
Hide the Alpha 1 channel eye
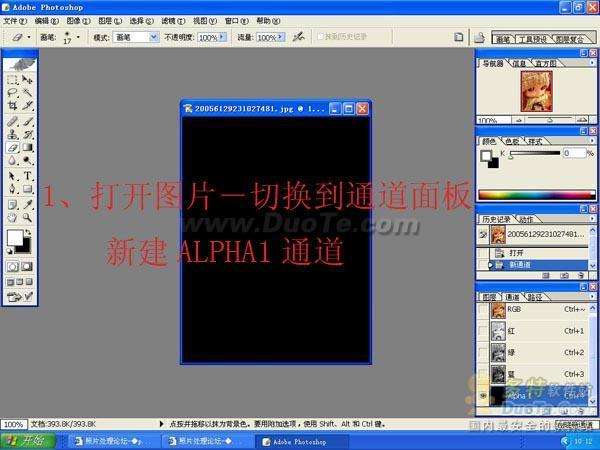click(x=484, y=395)
